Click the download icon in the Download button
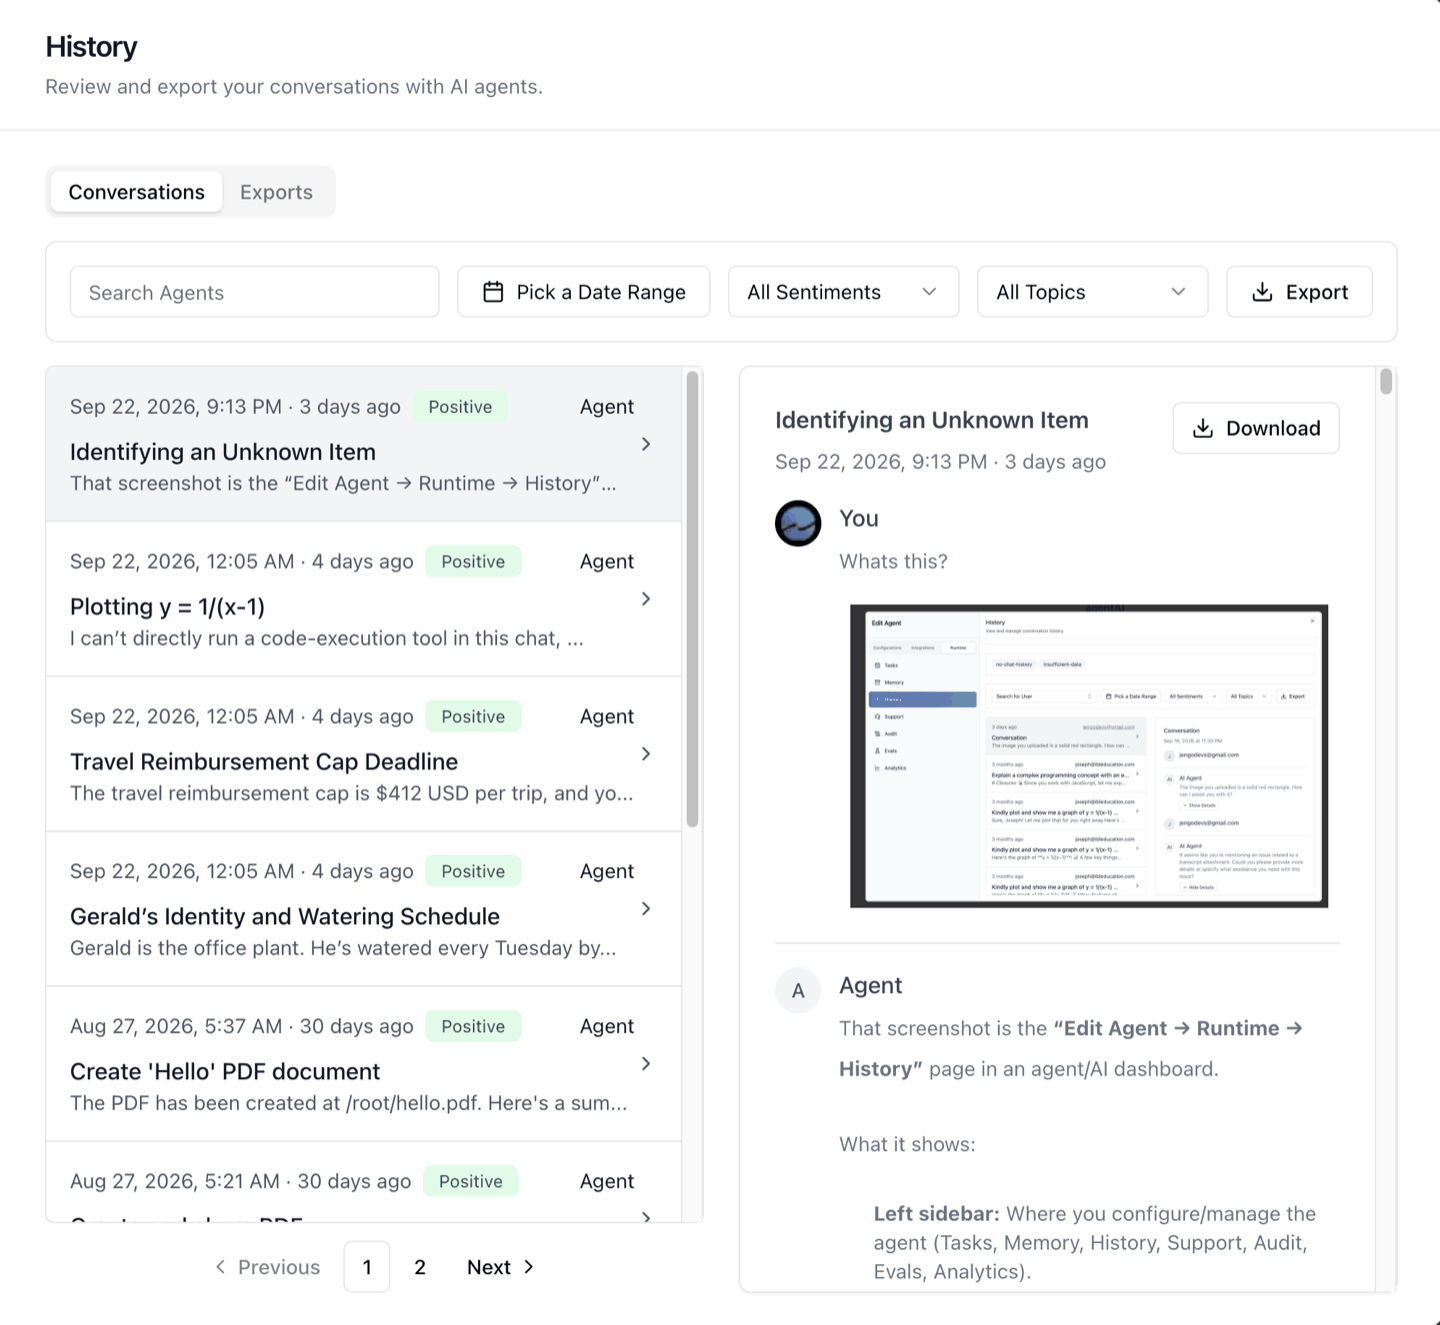The width and height of the screenshot is (1440, 1325). pos(1203,428)
